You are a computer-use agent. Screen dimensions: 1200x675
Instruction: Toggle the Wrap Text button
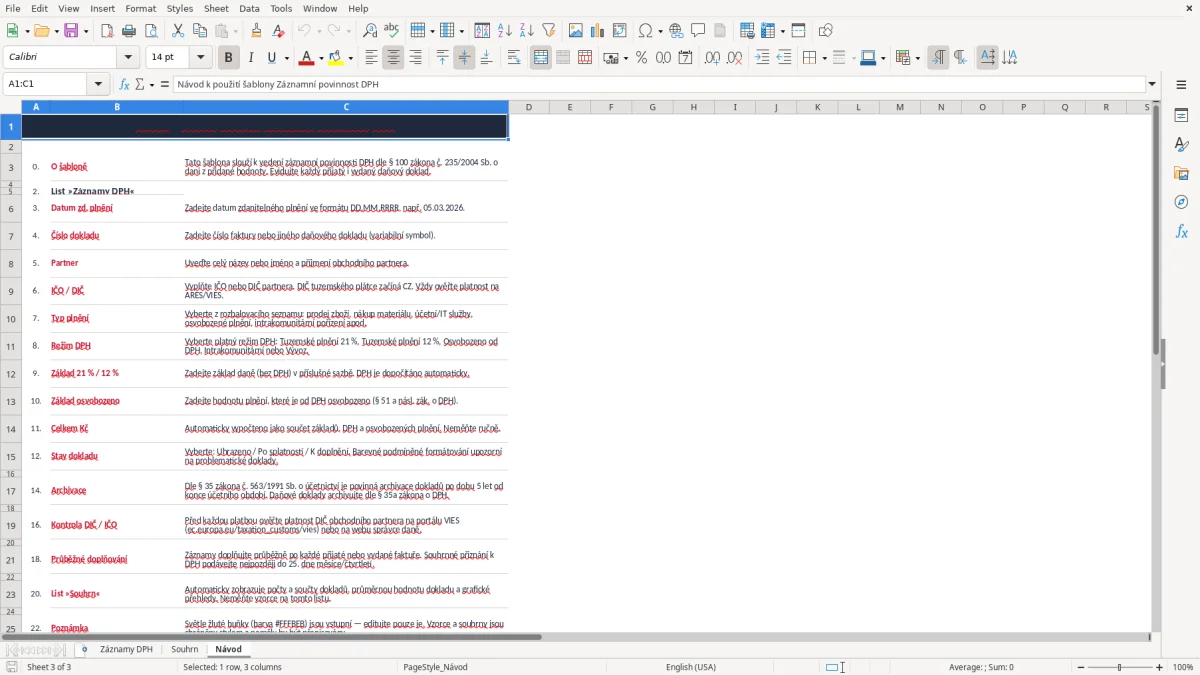pyautogui.click(x=514, y=58)
